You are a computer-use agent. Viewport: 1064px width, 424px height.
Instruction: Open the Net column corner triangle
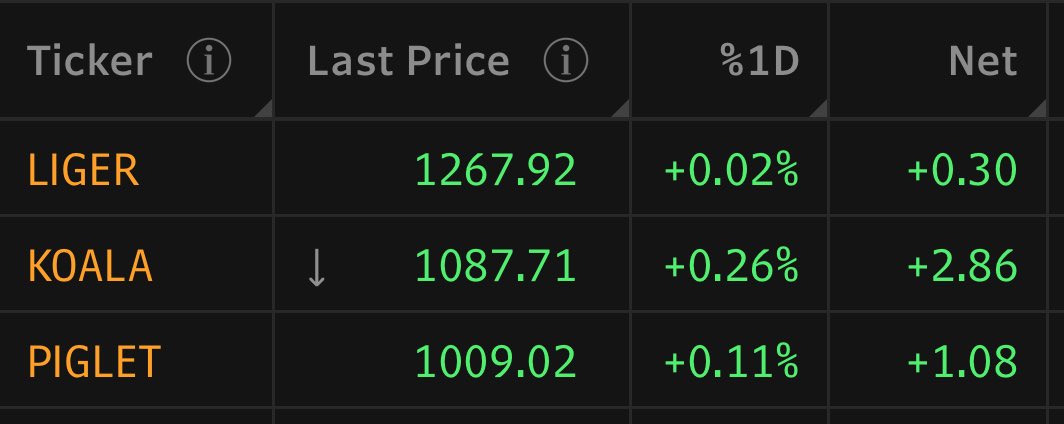pos(1038,108)
